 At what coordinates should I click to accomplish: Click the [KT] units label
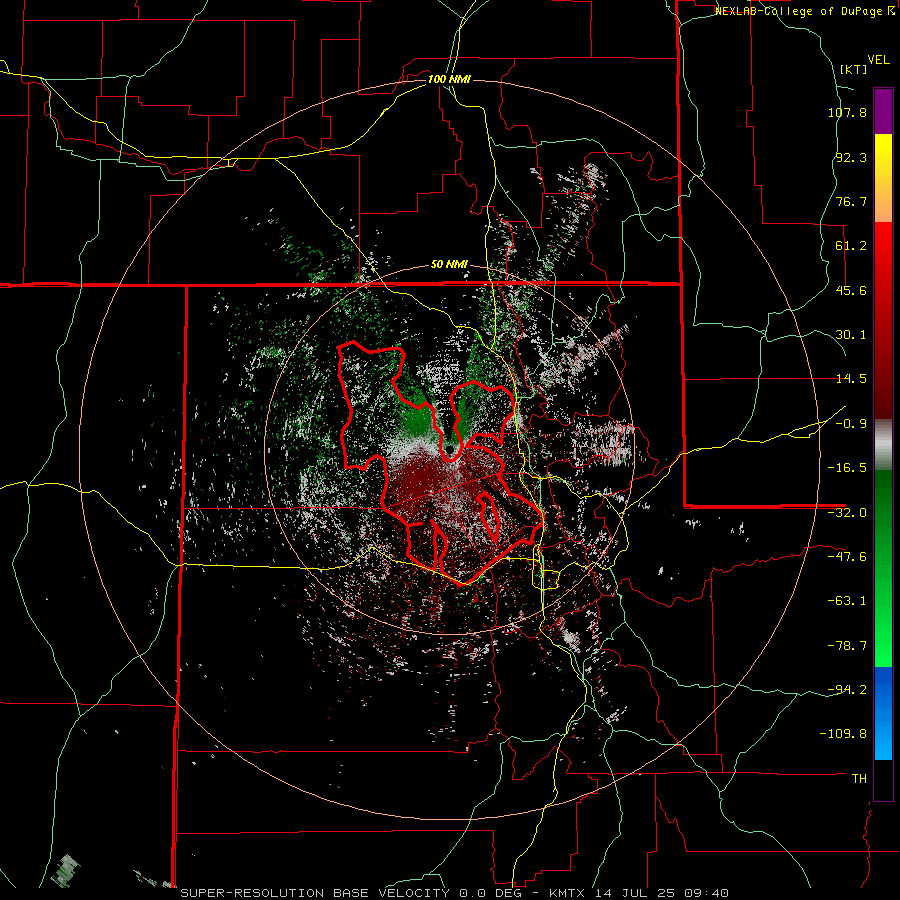point(854,69)
